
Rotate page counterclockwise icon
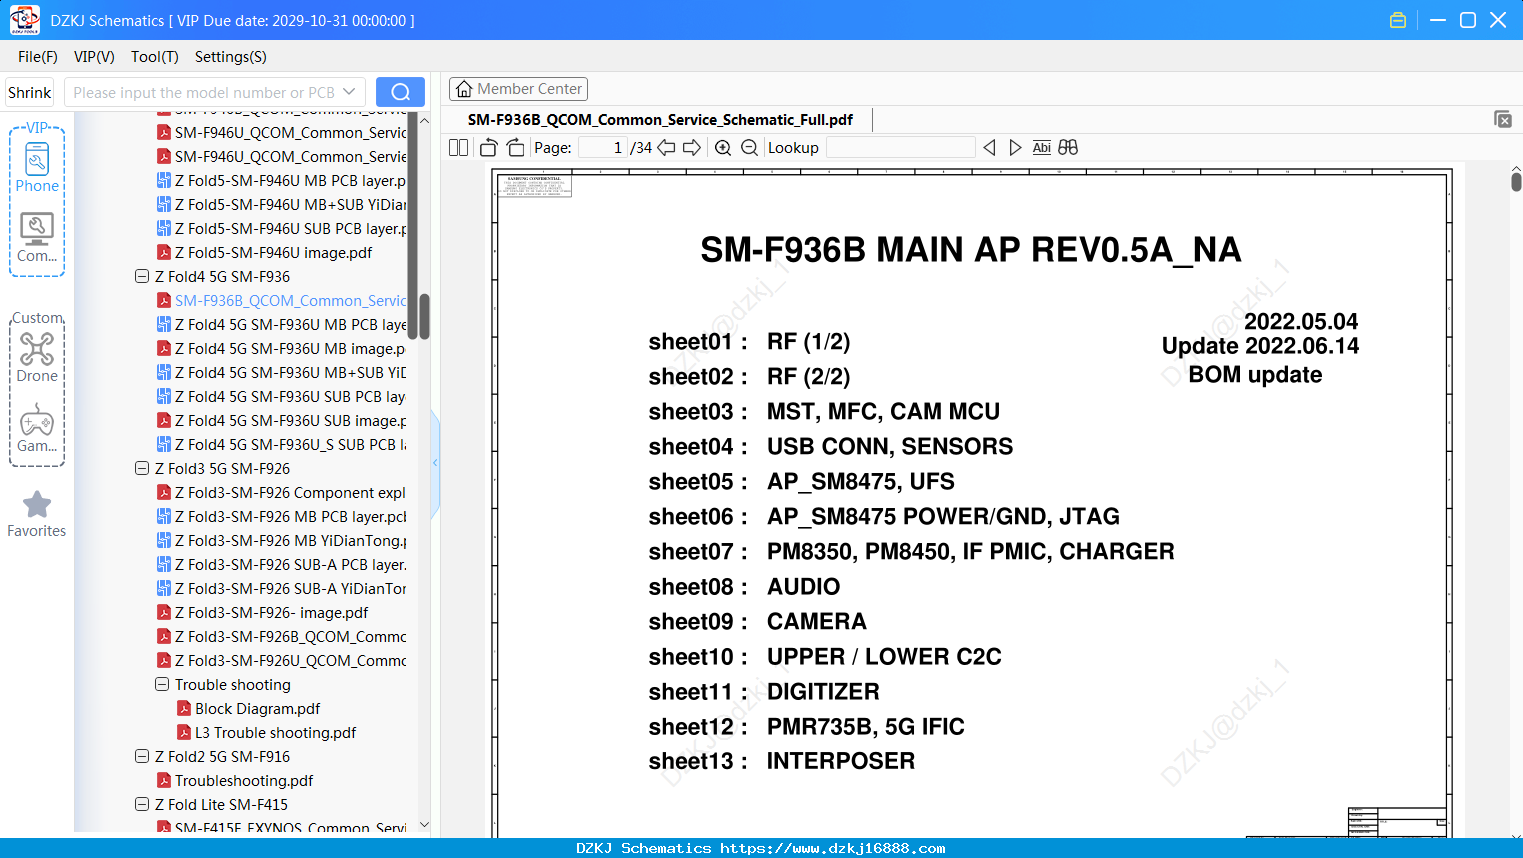tap(488, 148)
